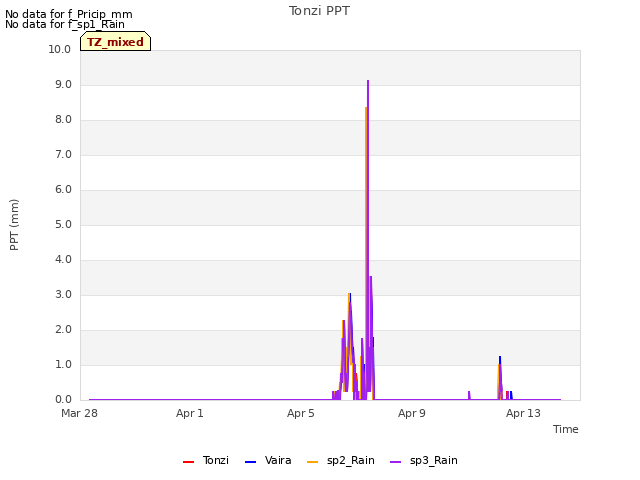The image size is (640, 480).
Task: Click the orange sp2_Rain peak near 8.4
Action: pos(366,108)
